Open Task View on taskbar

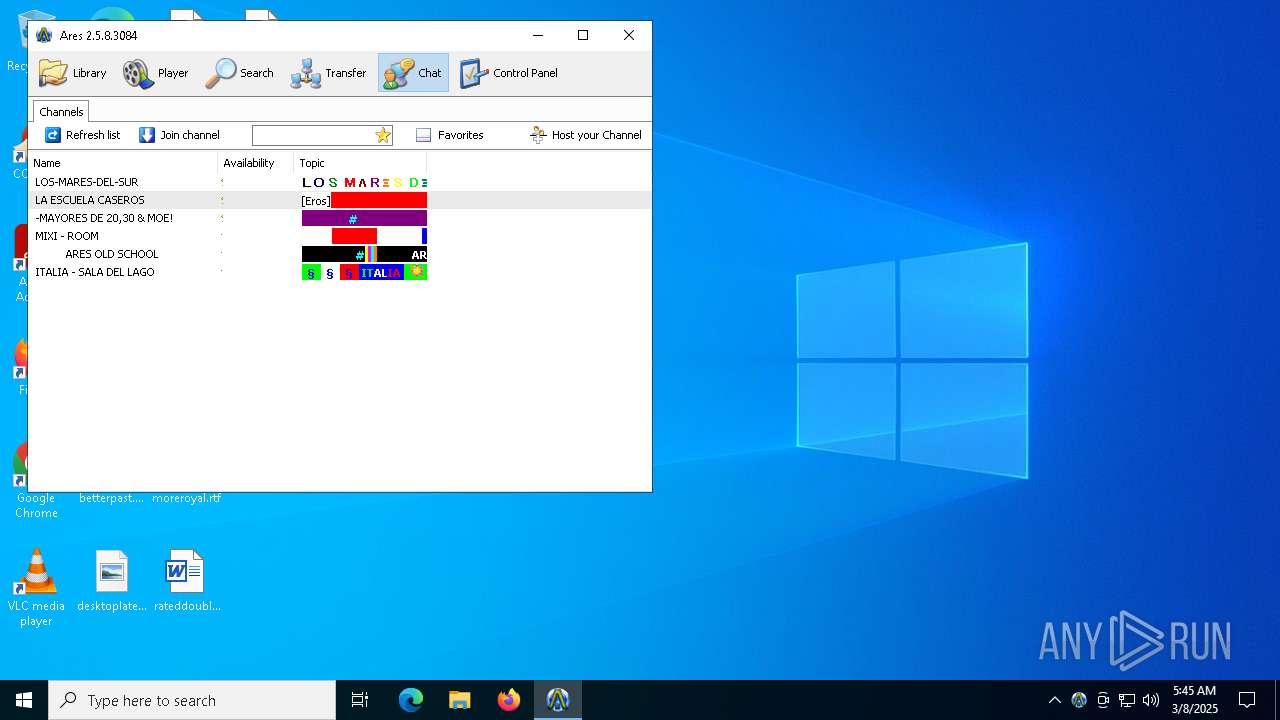click(360, 700)
